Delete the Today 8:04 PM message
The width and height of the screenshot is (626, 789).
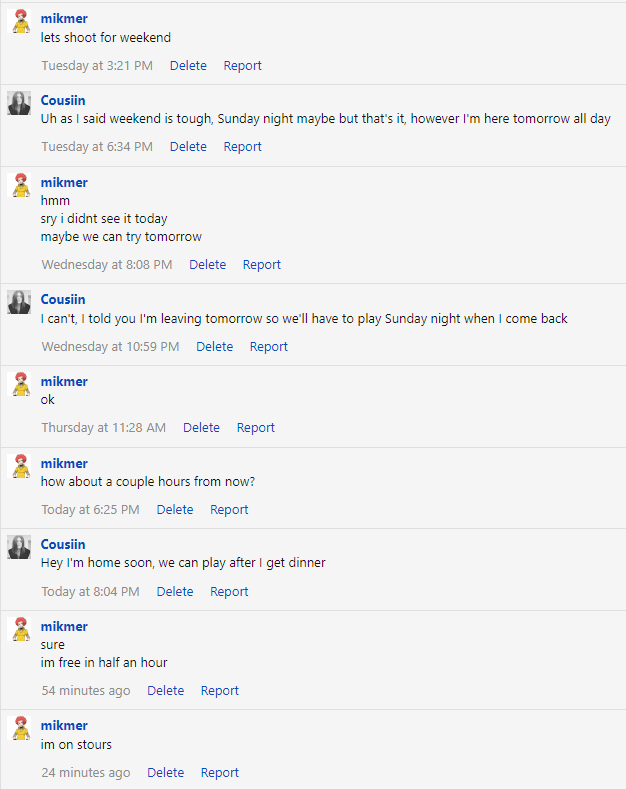coord(174,592)
